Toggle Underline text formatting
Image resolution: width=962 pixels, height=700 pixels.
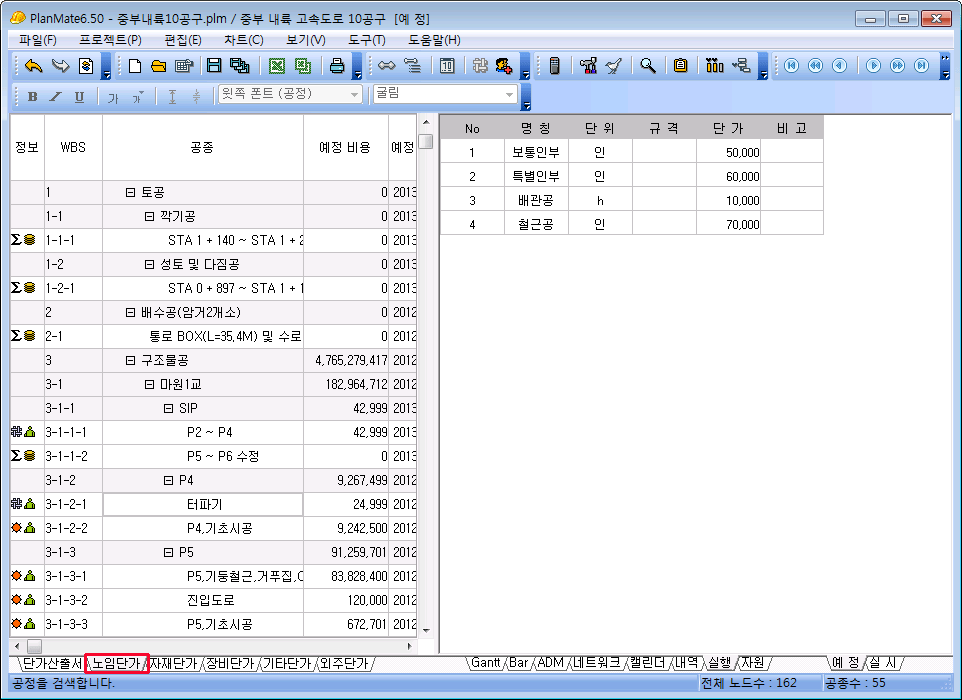tap(79, 96)
